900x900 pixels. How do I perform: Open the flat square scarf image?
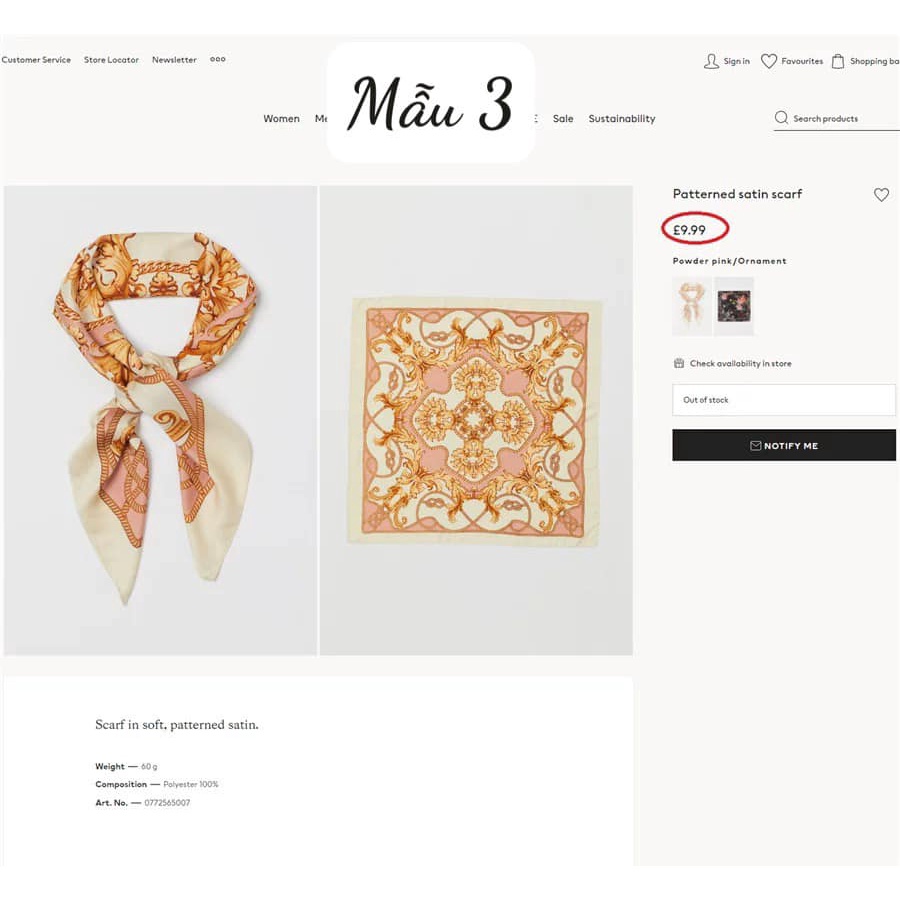point(476,420)
